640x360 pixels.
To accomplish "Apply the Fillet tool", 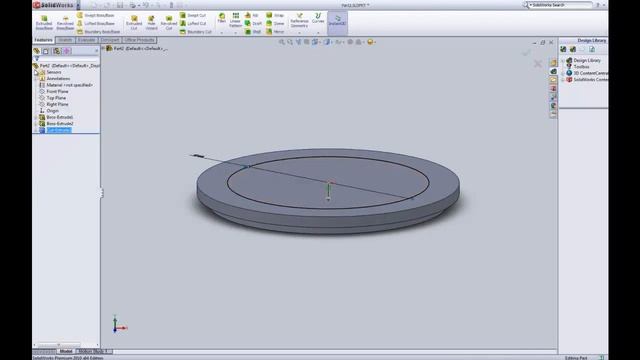I will pos(222,18).
